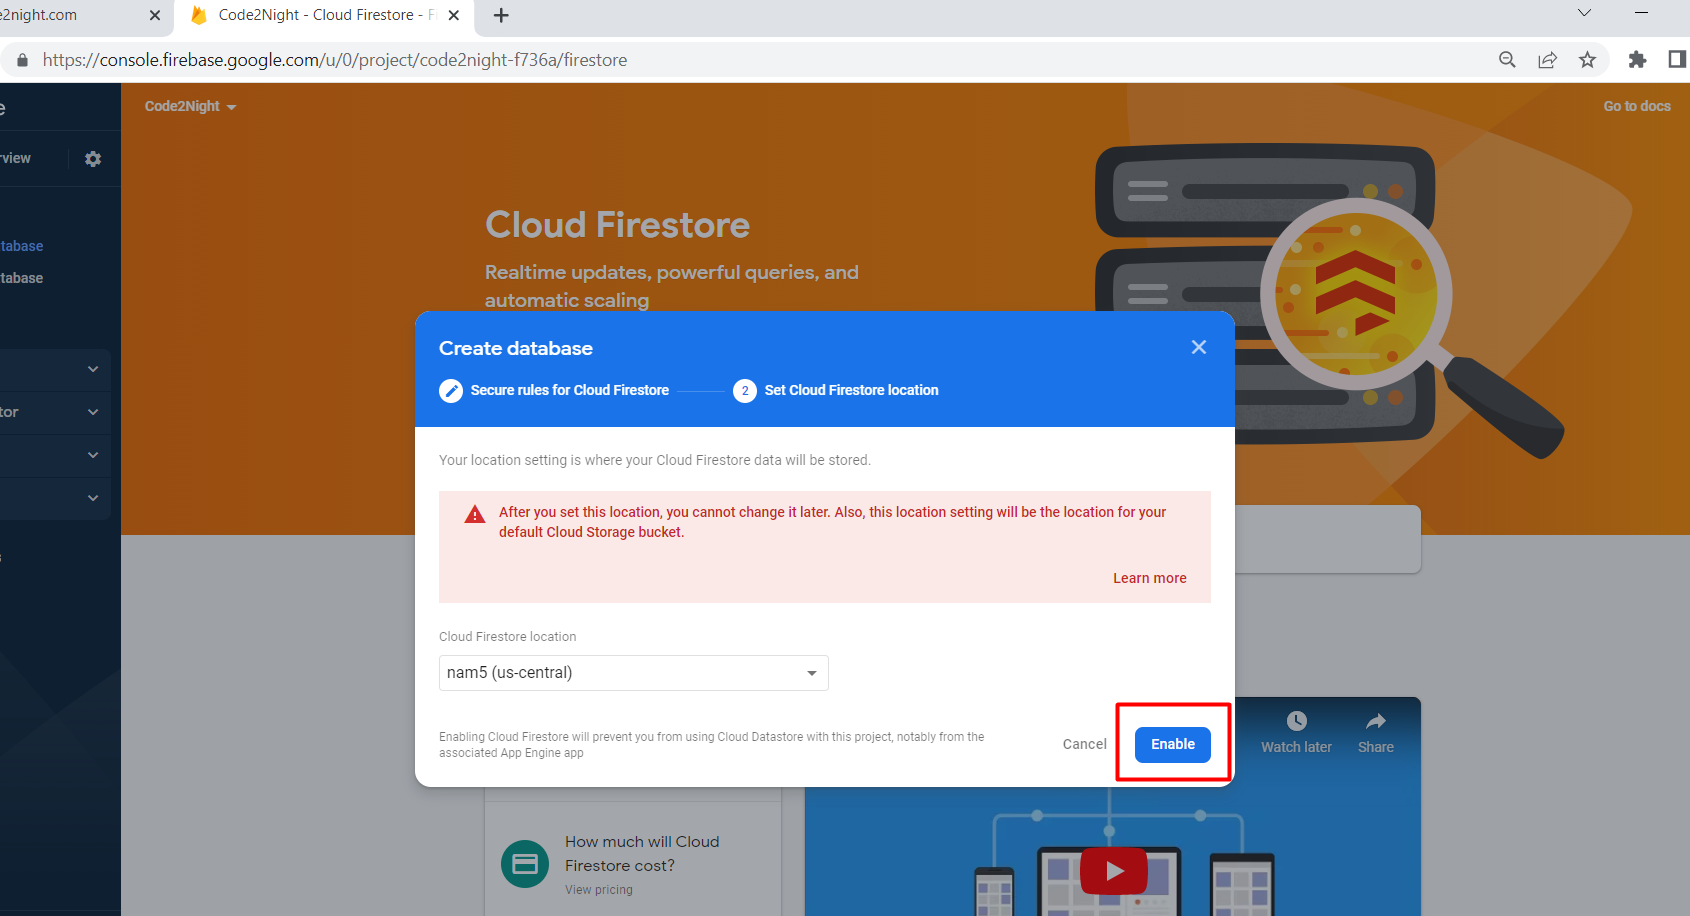Bookmark this page with star icon
The image size is (1690, 916).
coord(1587,60)
